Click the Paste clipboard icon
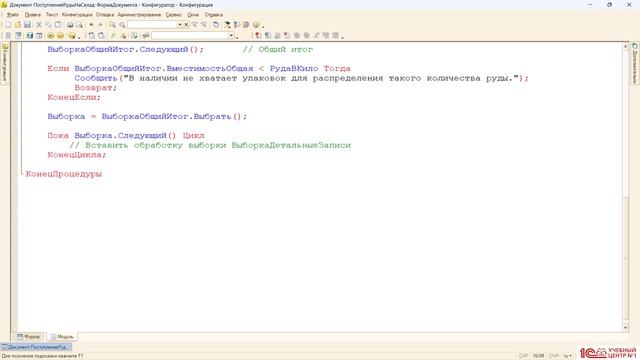640x360 pixels. click(x=58, y=25)
